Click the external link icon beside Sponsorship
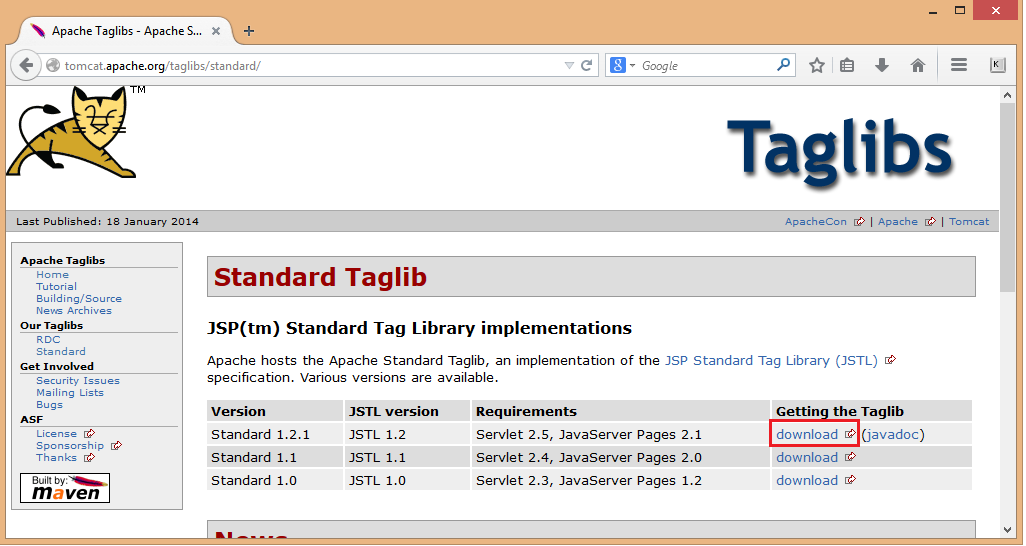Image resolution: width=1026 pixels, height=546 pixels. 116,446
